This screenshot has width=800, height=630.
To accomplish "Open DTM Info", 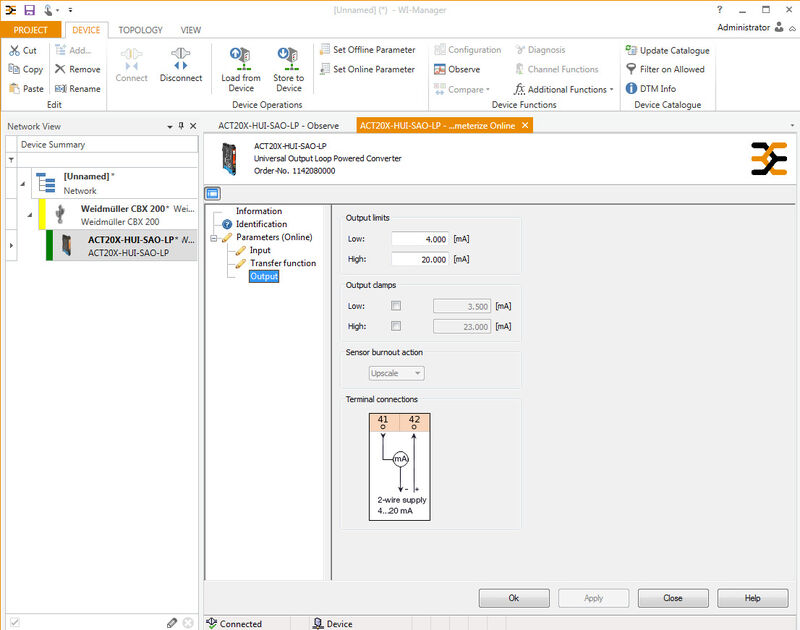I will [631, 89].
